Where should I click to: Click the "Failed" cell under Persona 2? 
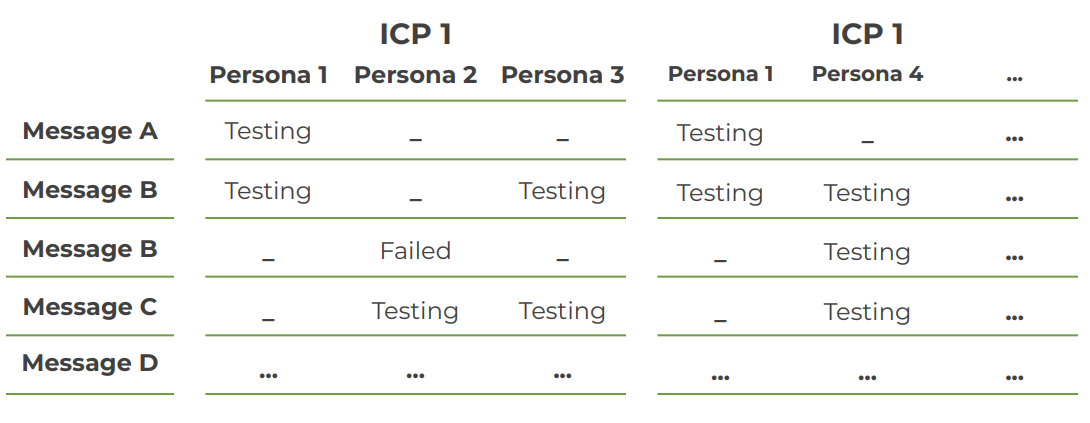click(415, 251)
